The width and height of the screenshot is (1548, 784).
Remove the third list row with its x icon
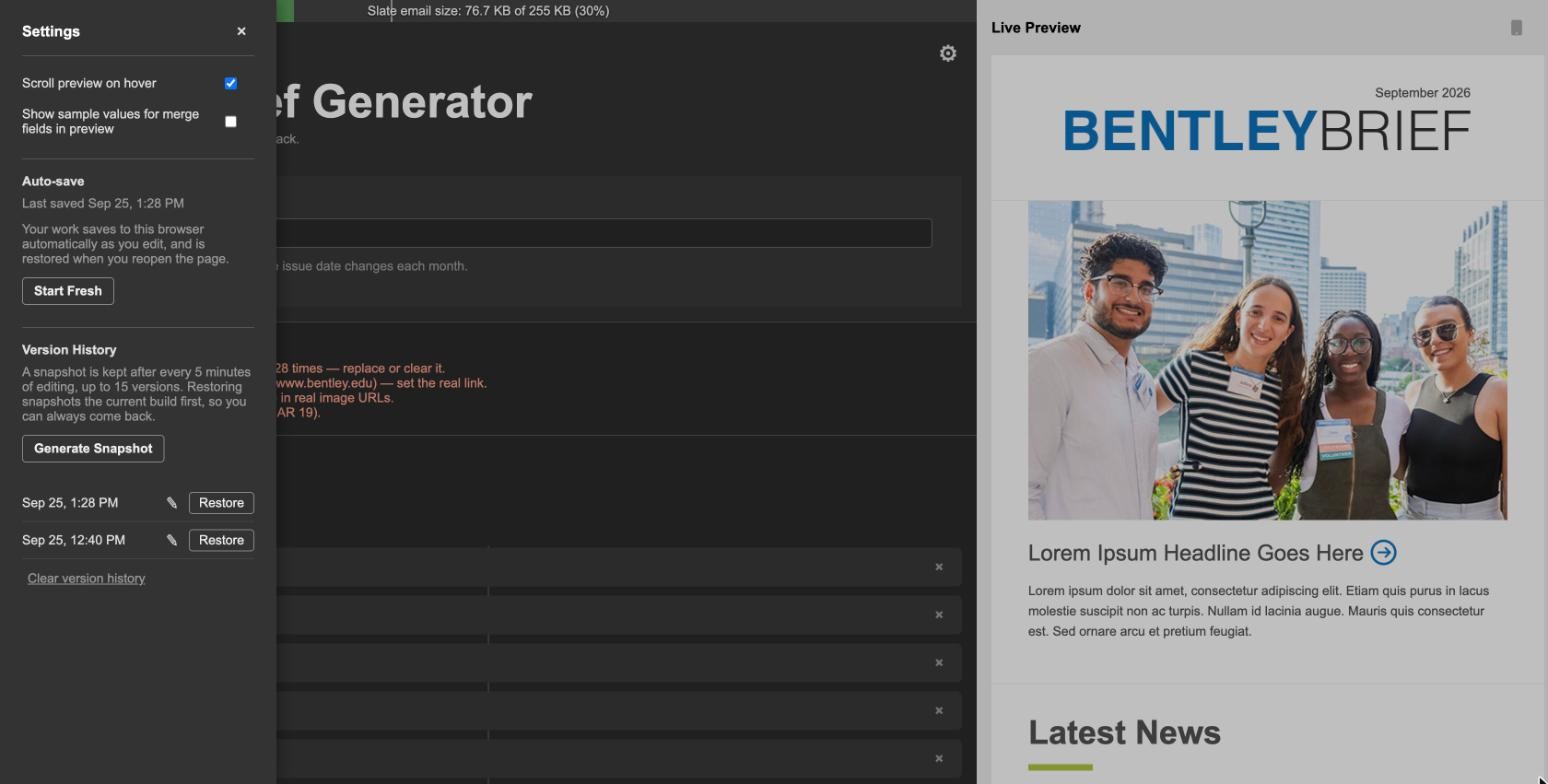[x=939, y=663]
